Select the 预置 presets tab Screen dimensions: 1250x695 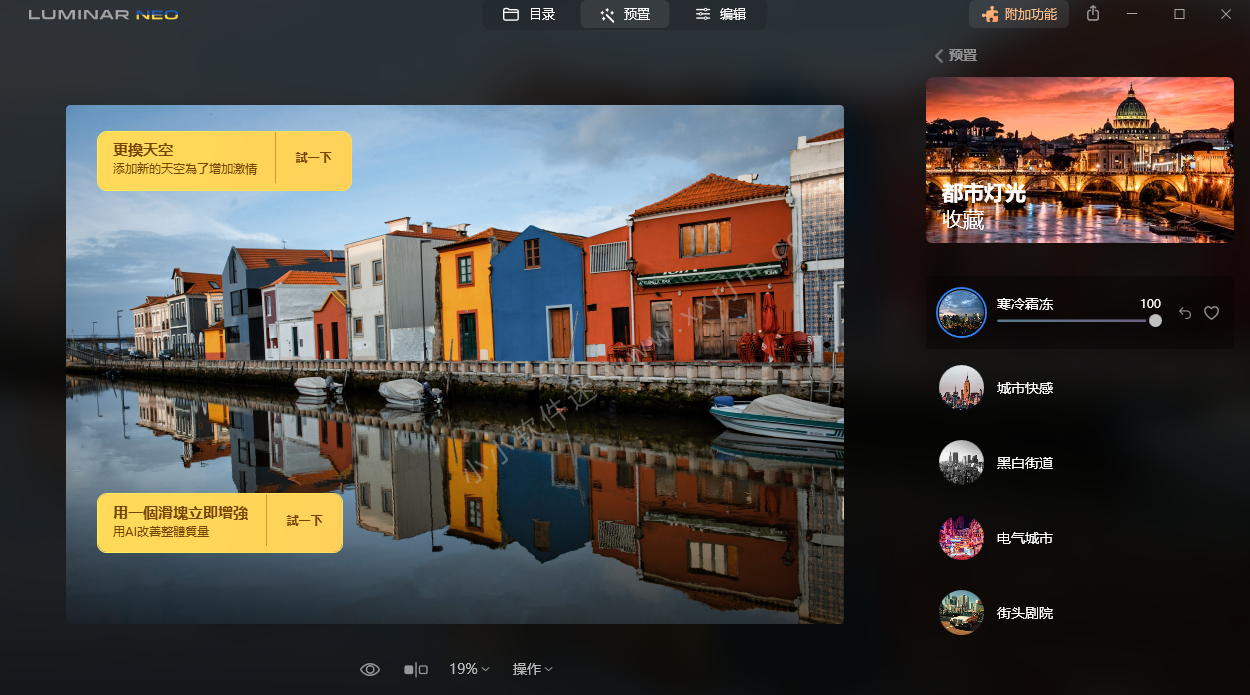pyautogui.click(x=625, y=14)
